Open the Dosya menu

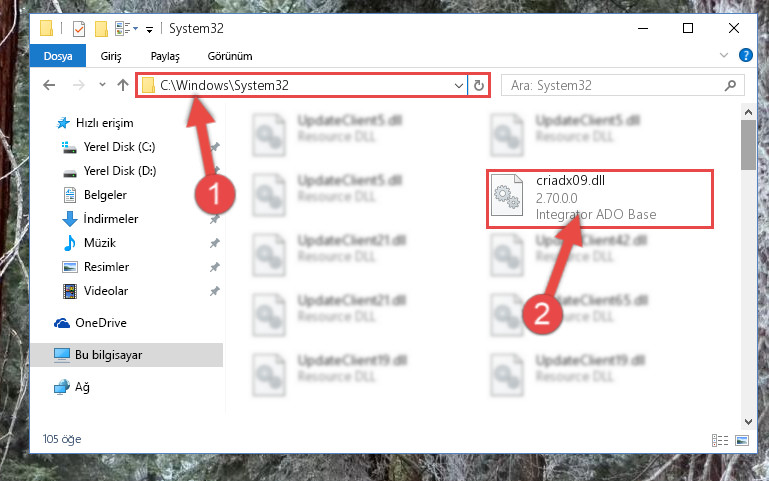pos(58,56)
